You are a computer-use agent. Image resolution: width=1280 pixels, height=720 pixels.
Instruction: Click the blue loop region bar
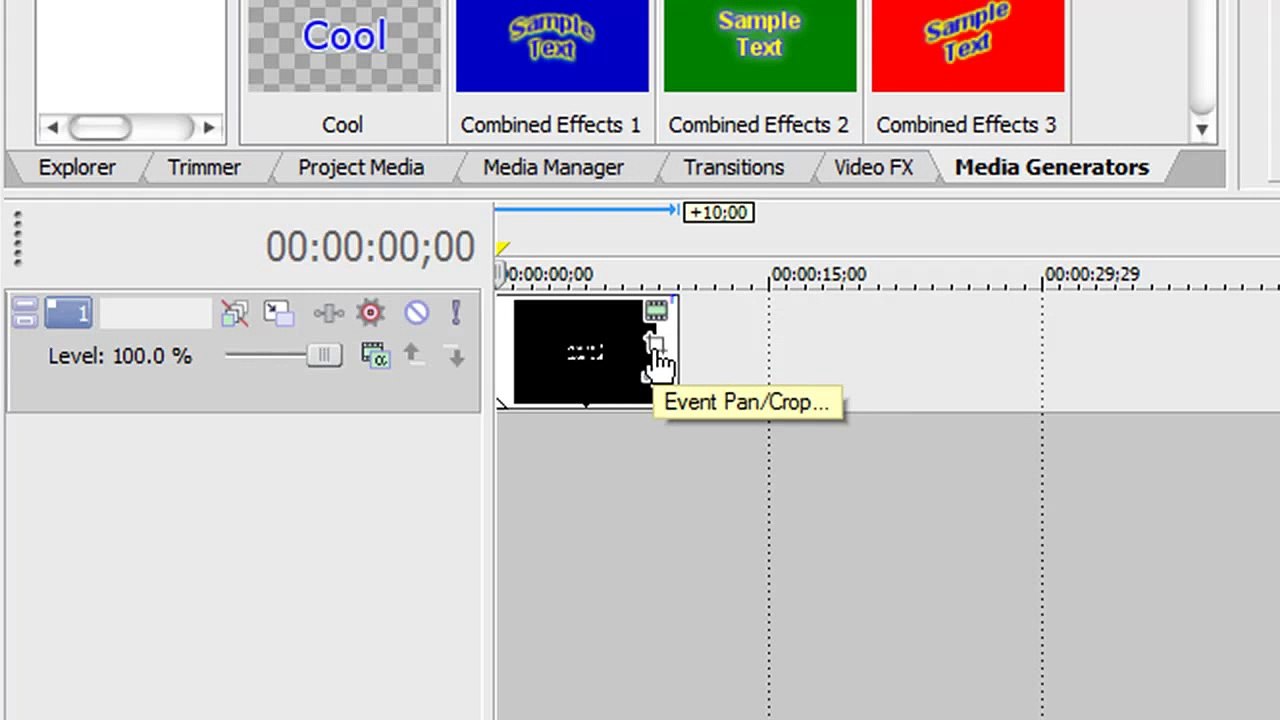coord(587,210)
